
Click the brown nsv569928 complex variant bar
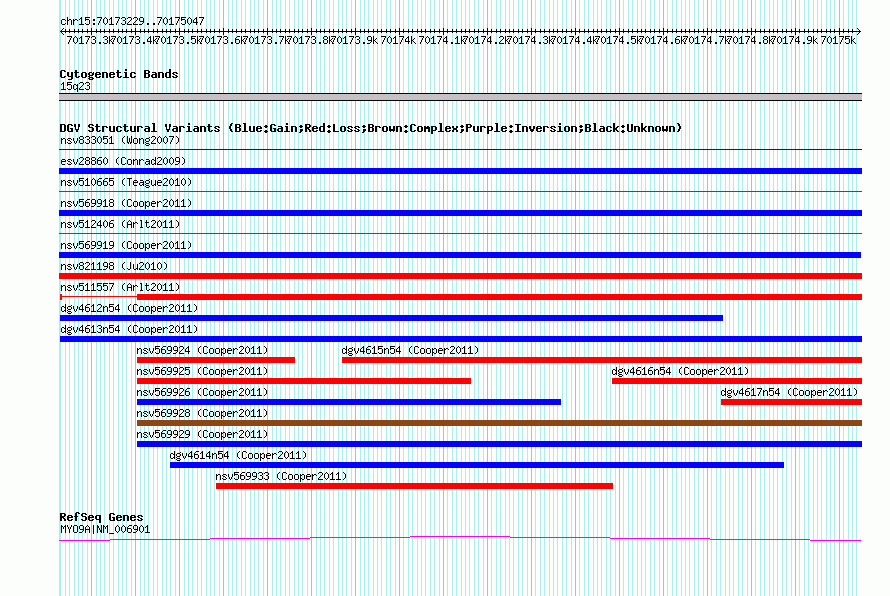499,423
